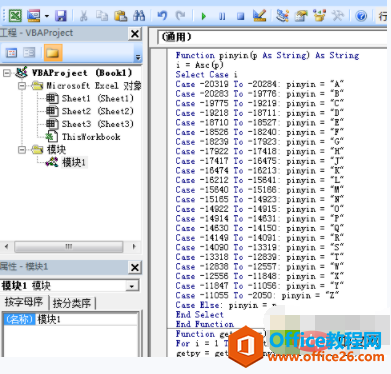Select Sheet1 (Sheet1) in the project tree

pos(97,98)
